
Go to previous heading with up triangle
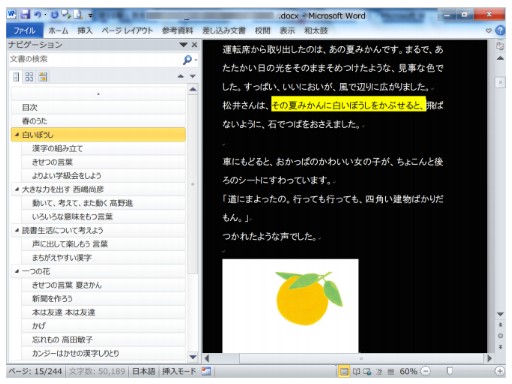click(x=181, y=76)
